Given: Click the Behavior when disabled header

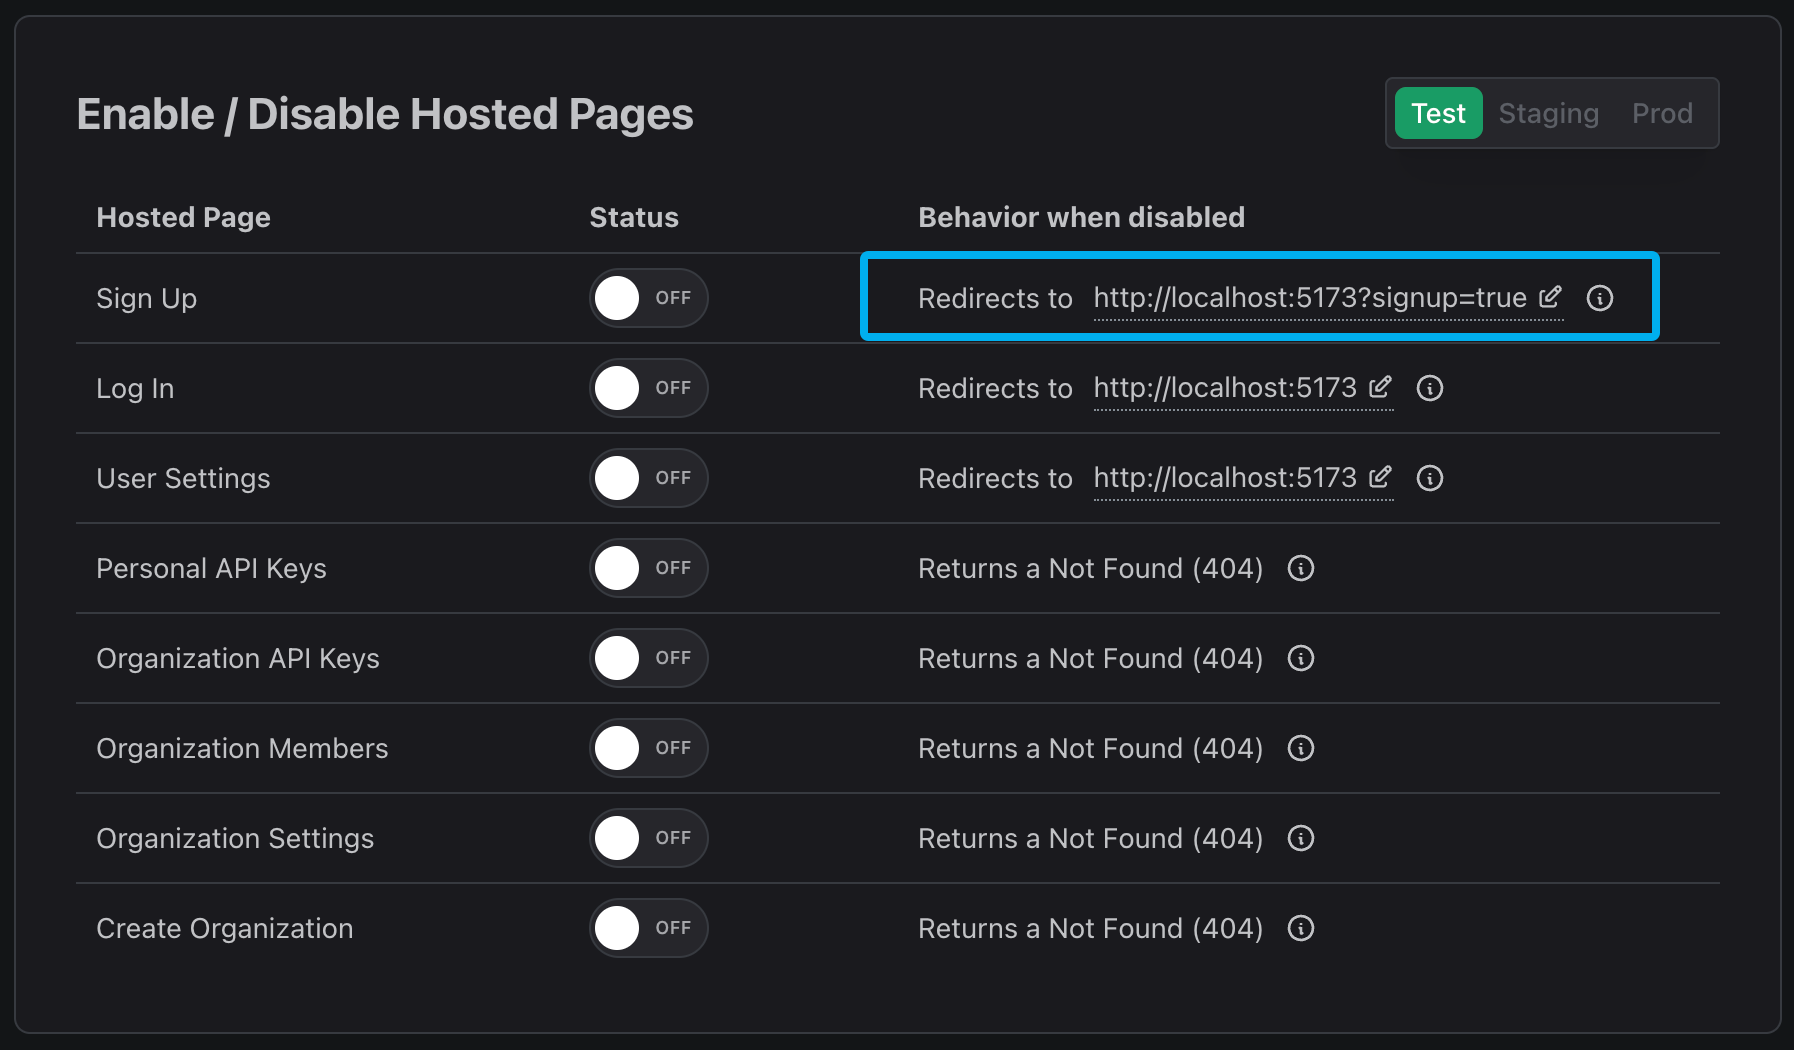Looking at the screenshot, I should pyautogui.click(x=1081, y=217).
